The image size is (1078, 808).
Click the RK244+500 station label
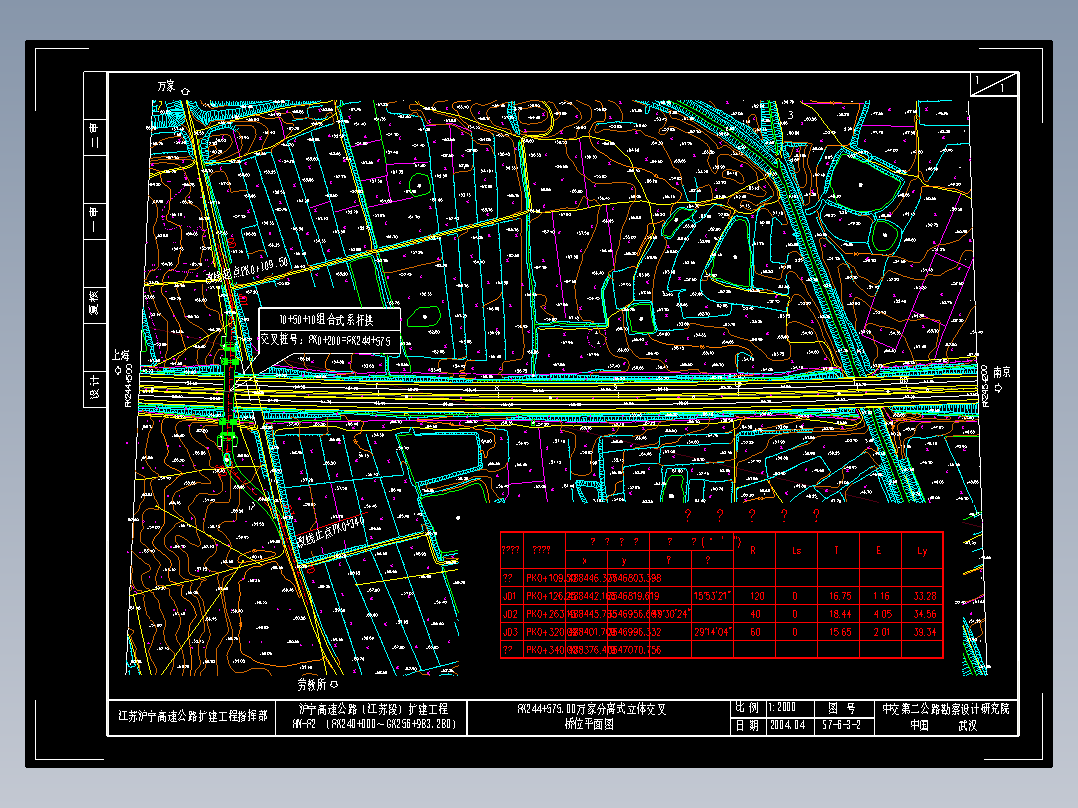tap(128, 386)
